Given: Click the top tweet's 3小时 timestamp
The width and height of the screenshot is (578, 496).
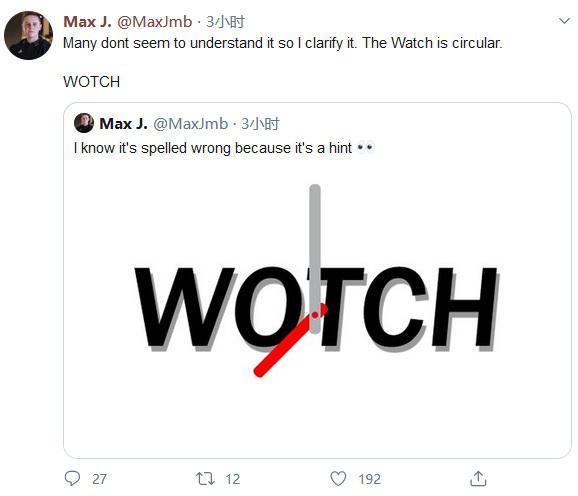Looking at the screenshot, I should tap(225, 22).
